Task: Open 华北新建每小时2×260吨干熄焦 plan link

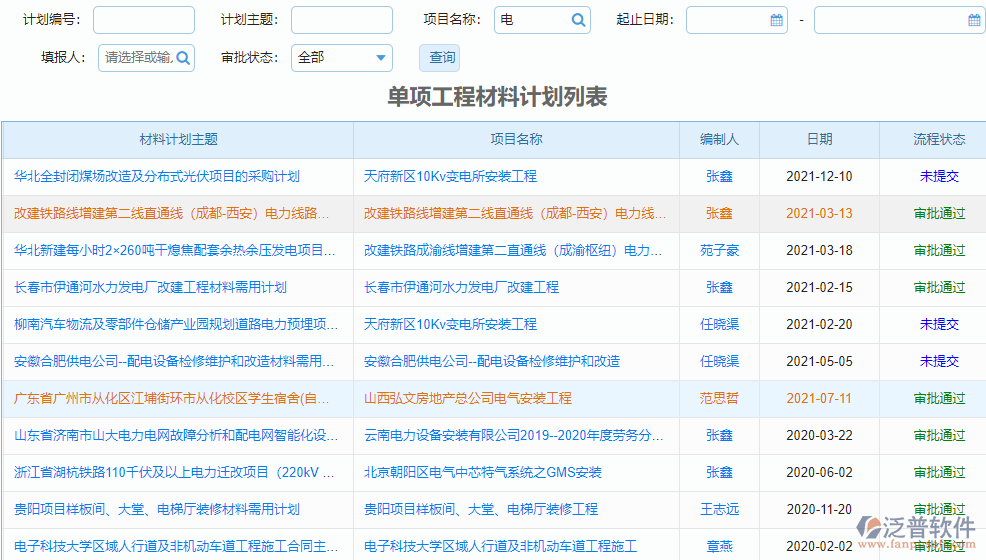Action: 174,251
